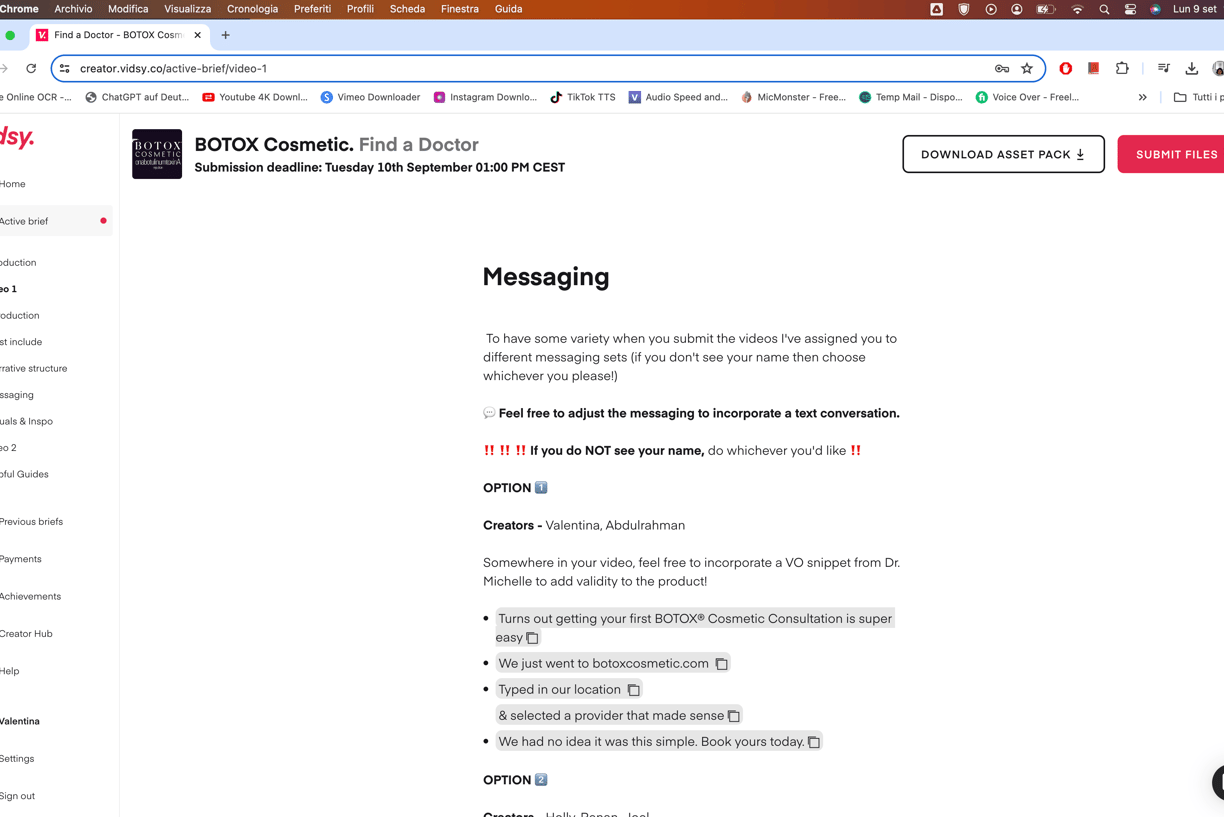Jump to 'rrative structure' section link

coord(34,368)
